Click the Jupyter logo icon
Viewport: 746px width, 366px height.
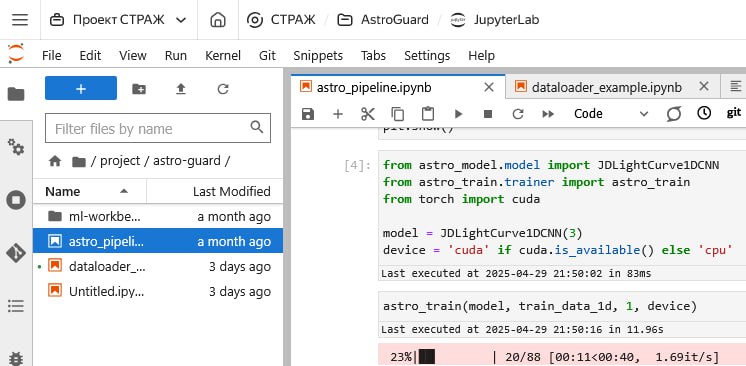[16, 53]
